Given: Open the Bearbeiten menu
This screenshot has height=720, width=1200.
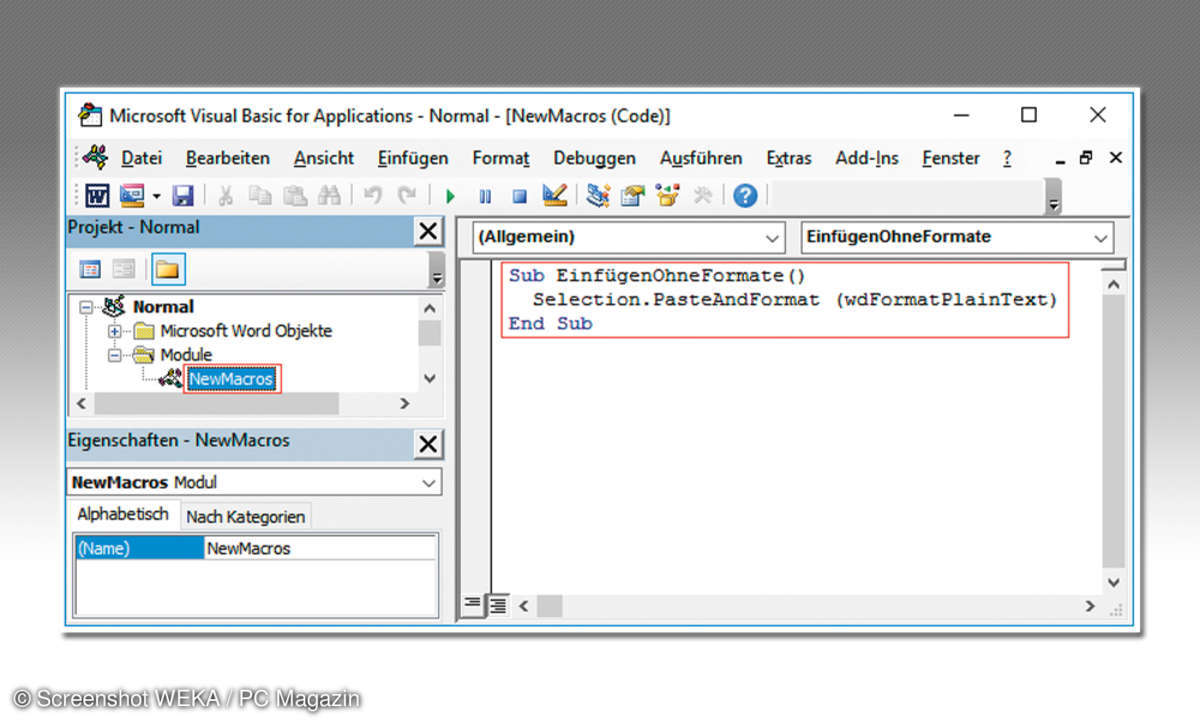Looking at the screenshot, I should tap(228, 158).
